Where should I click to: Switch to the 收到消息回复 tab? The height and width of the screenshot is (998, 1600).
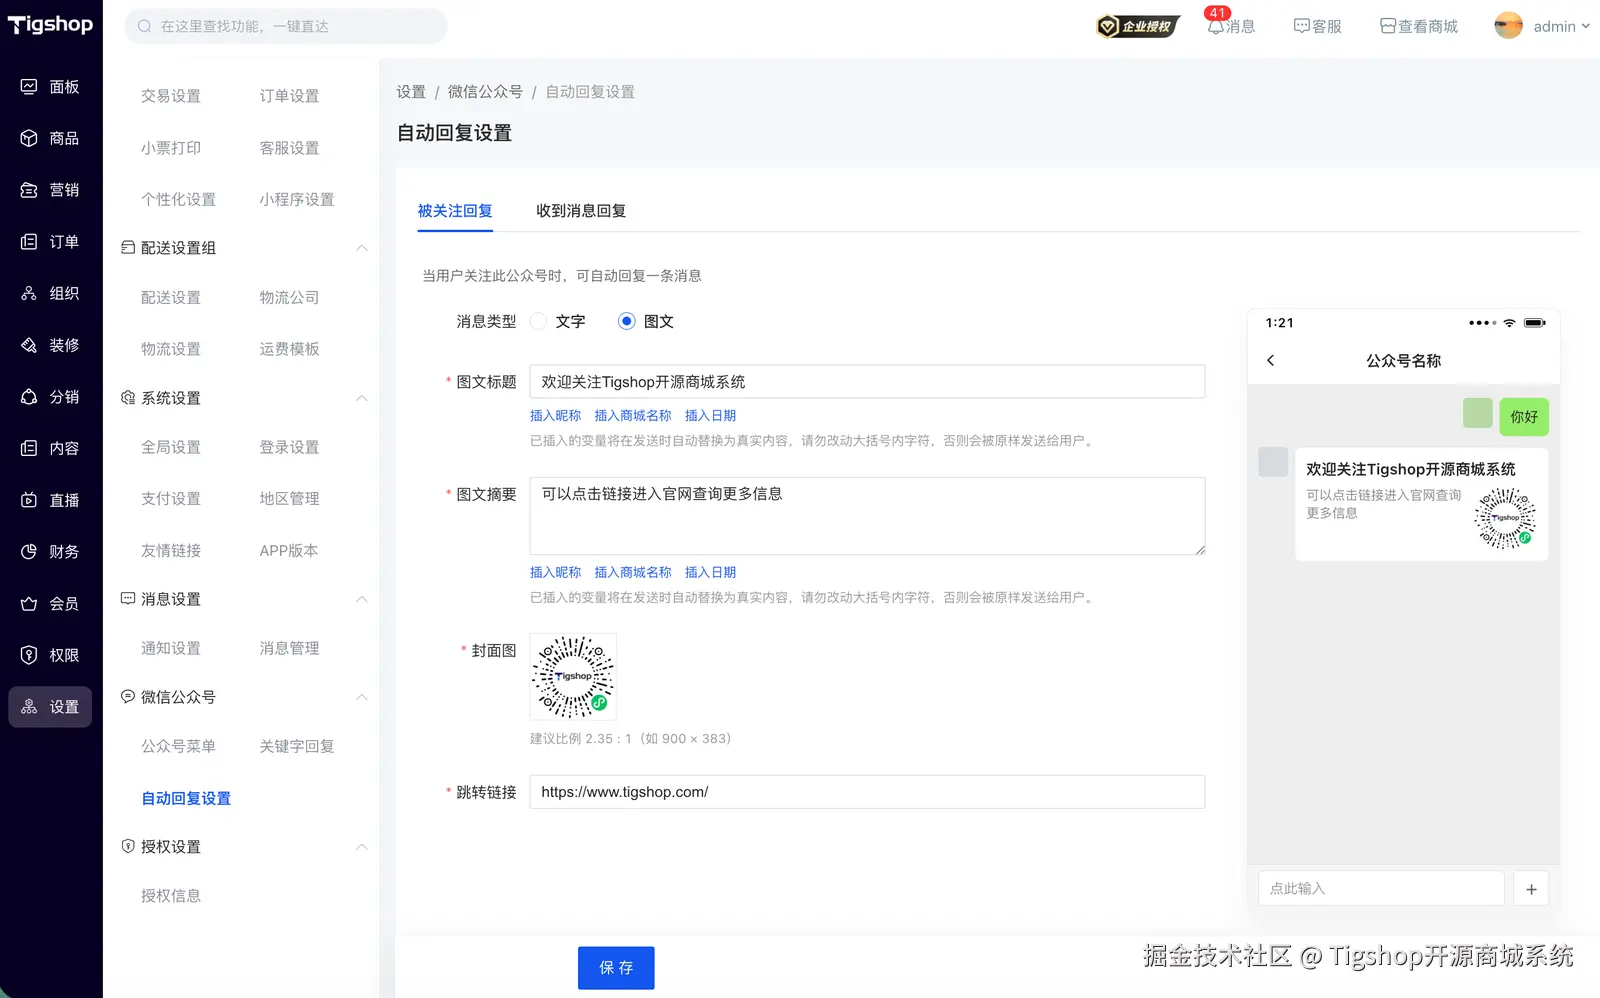[581, 211]
